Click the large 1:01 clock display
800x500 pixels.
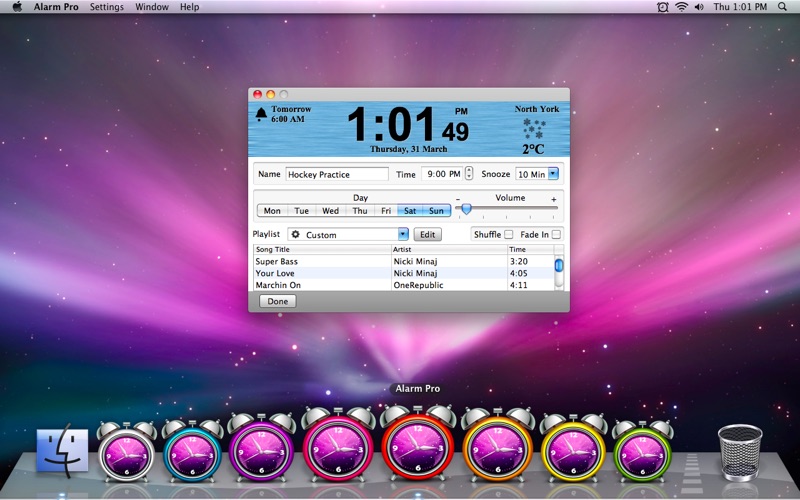click(391, 124)
